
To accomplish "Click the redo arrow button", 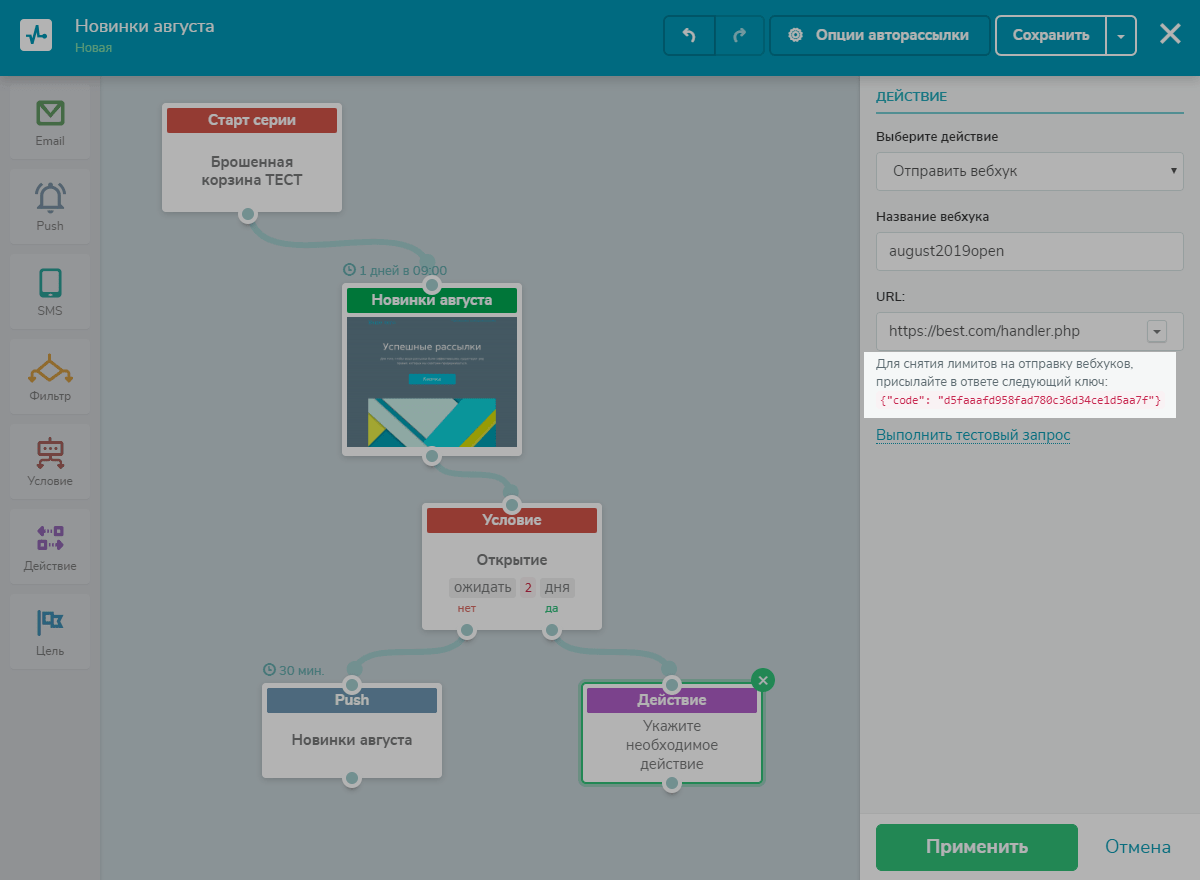I will click(740, 35).
